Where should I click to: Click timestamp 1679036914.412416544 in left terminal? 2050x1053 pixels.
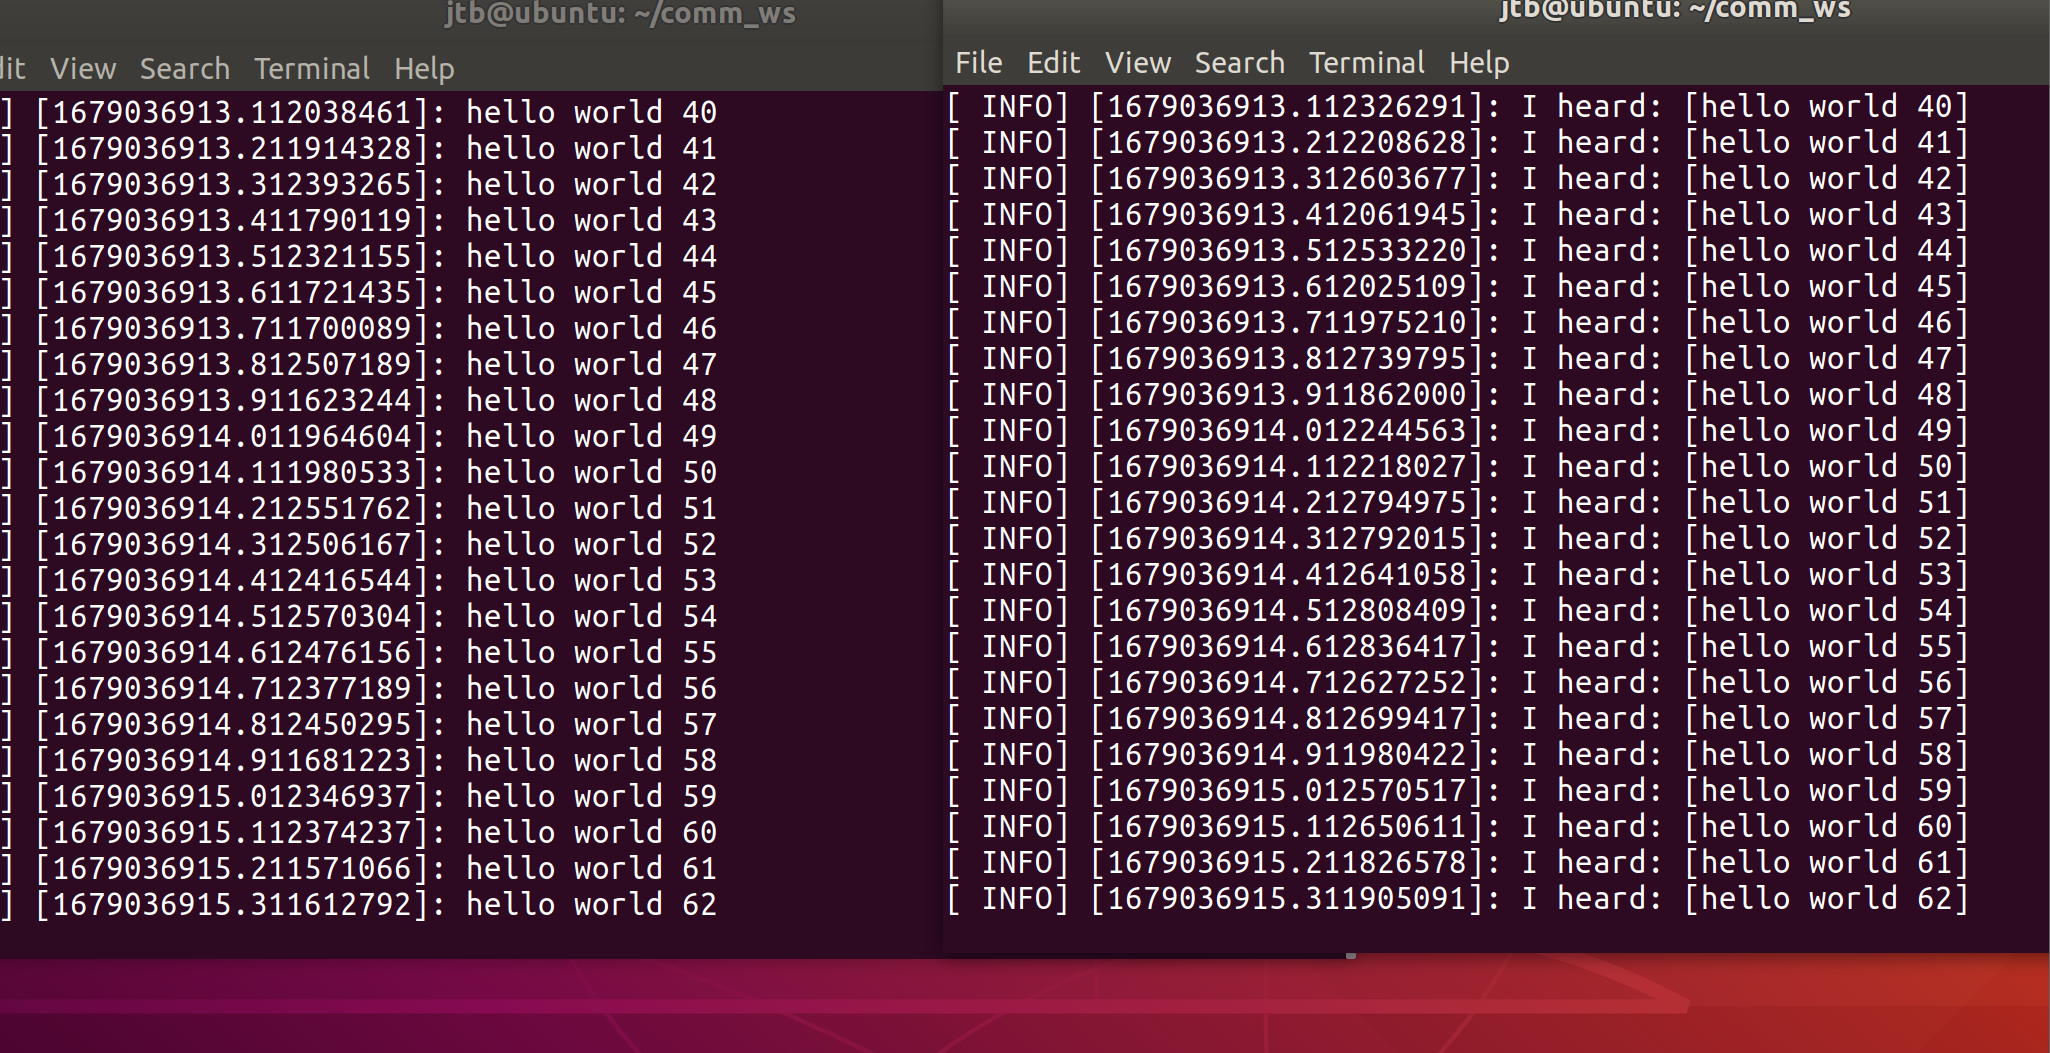[232, 580]
